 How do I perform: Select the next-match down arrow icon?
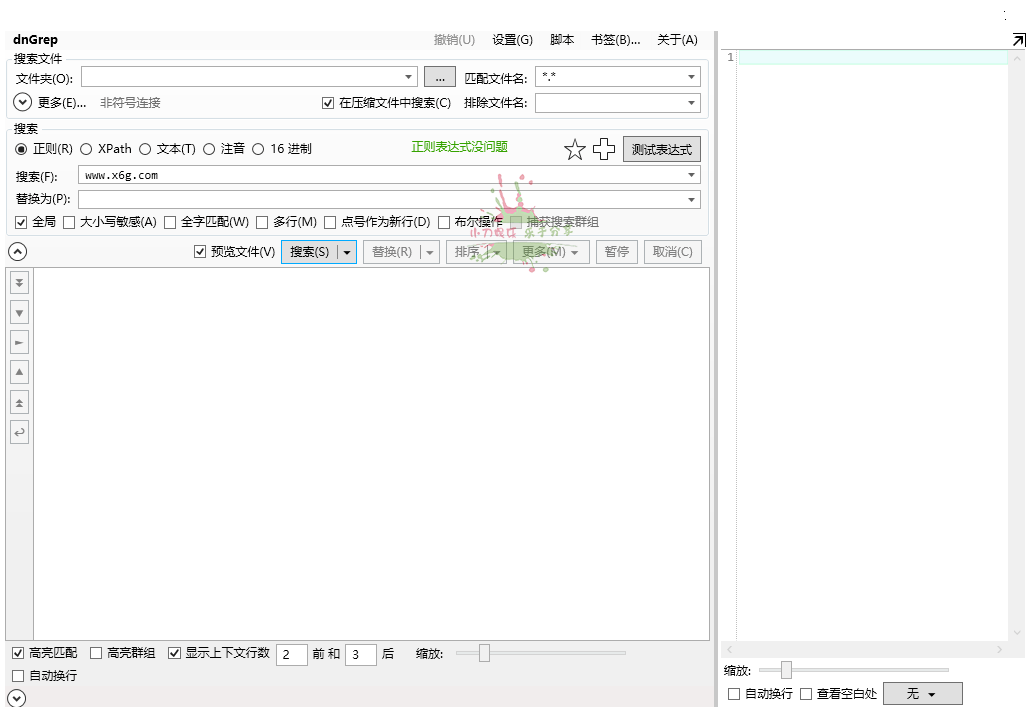19,312
